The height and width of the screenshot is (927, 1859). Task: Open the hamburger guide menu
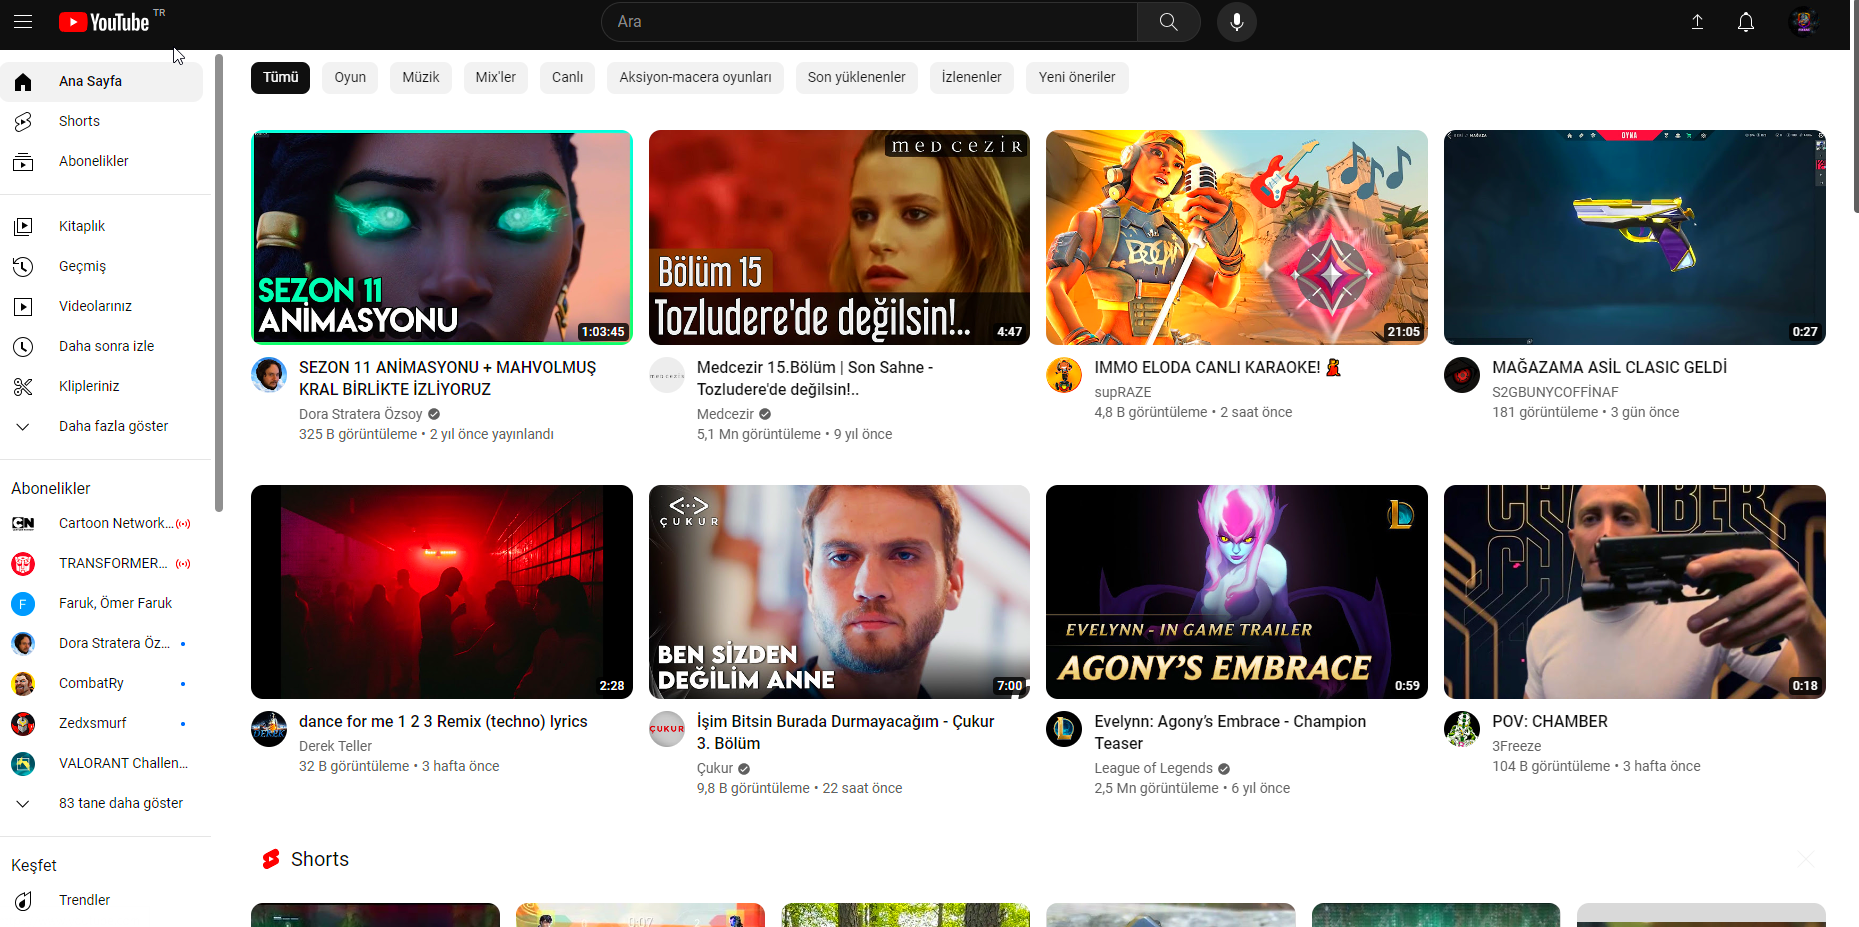tap(23, 22)
